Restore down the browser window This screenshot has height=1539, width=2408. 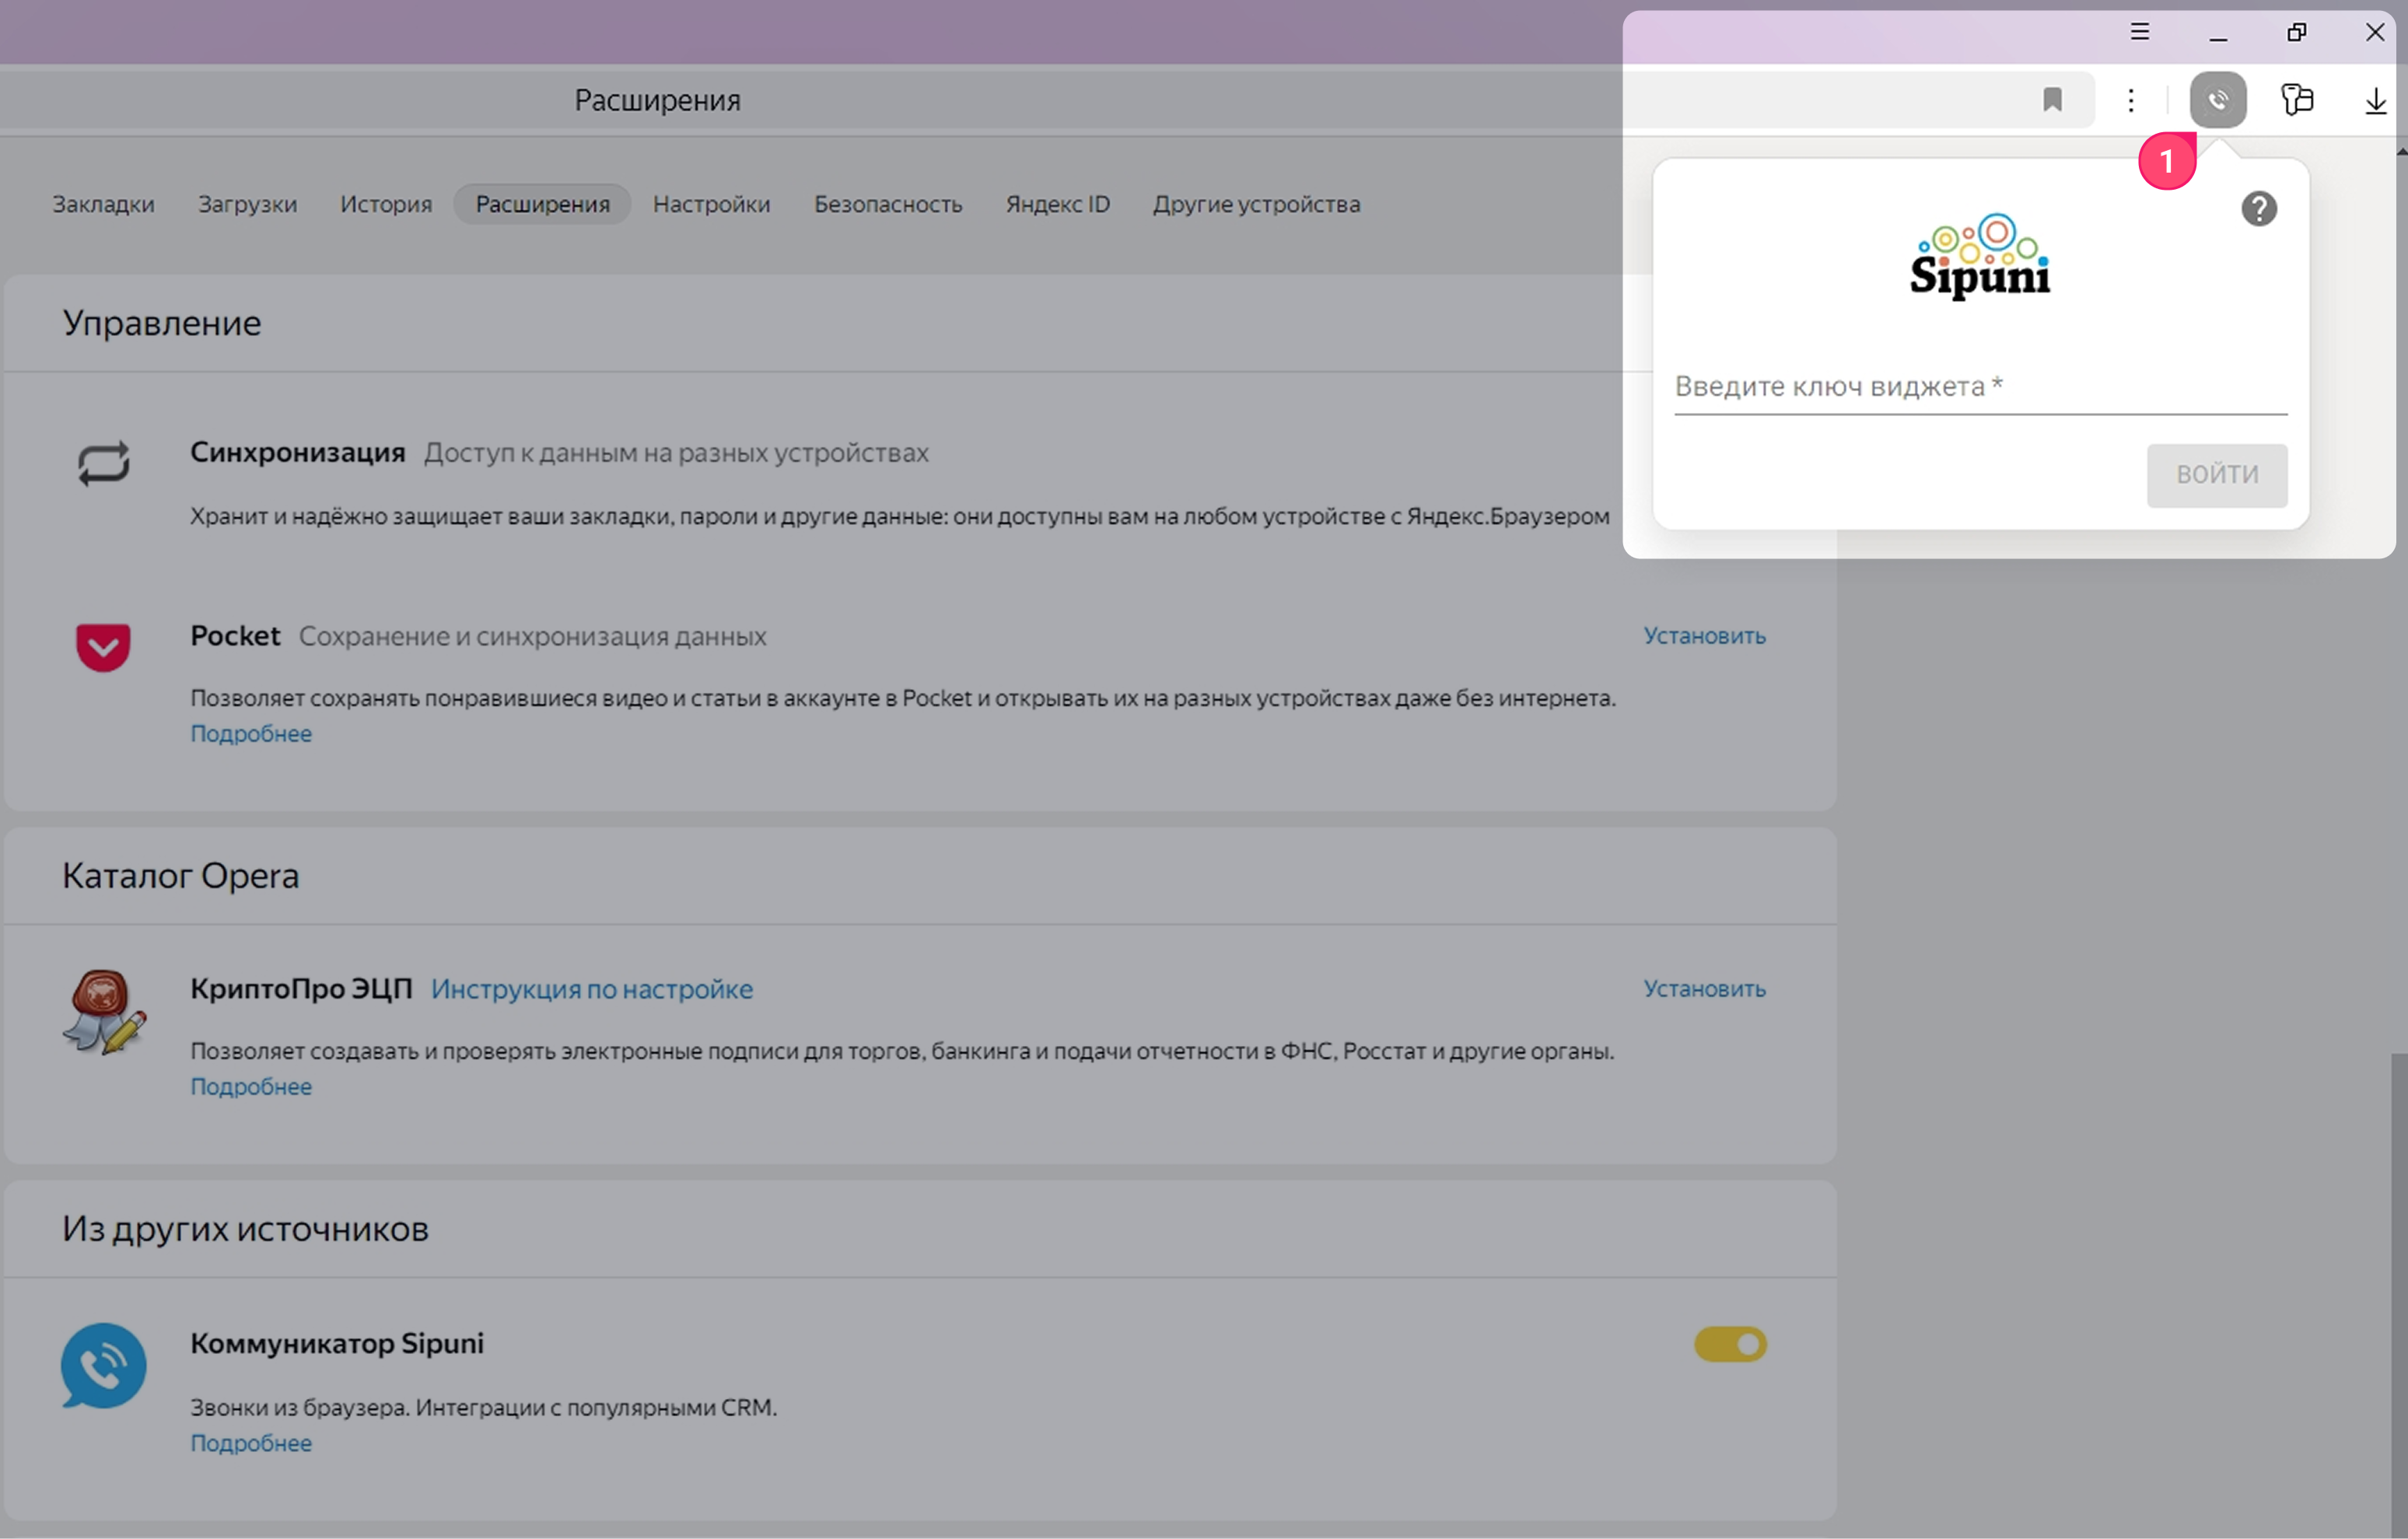[2297, 32]
